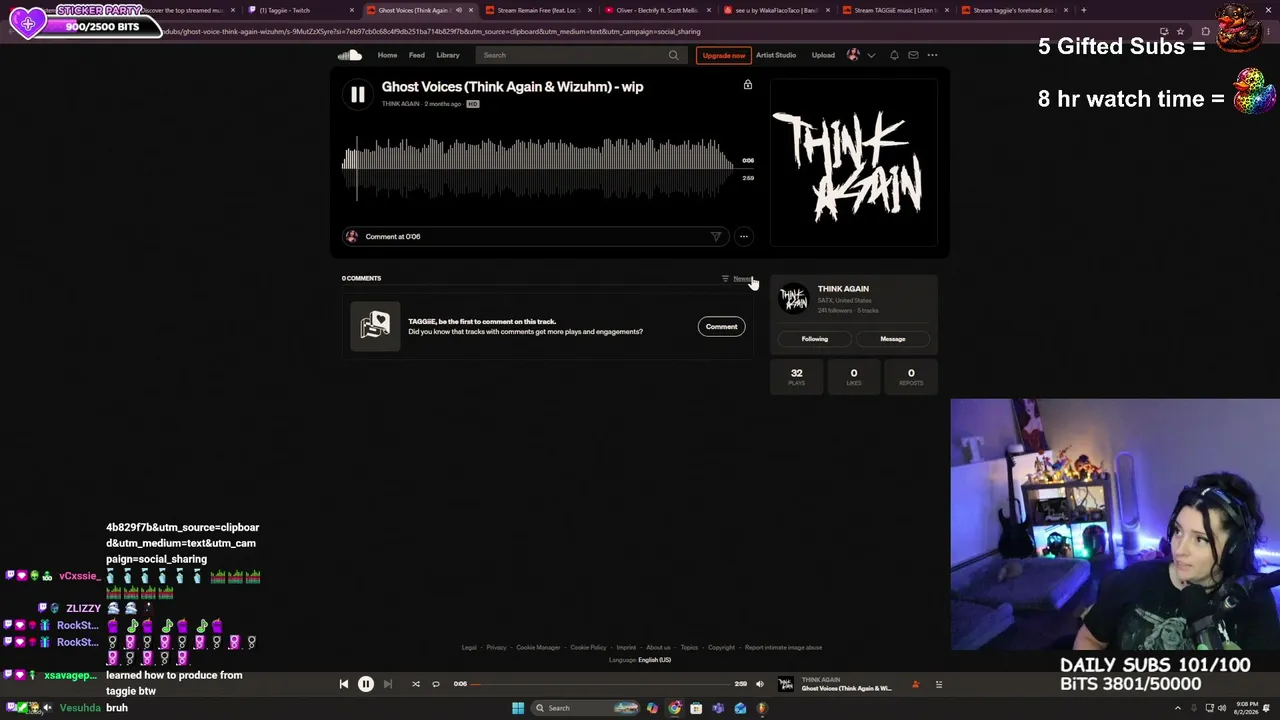Viewport: 1280px width, 720px height.
Task: Toggle repeat in player bar
Action: pyautogui.click(x=436, y=684)
